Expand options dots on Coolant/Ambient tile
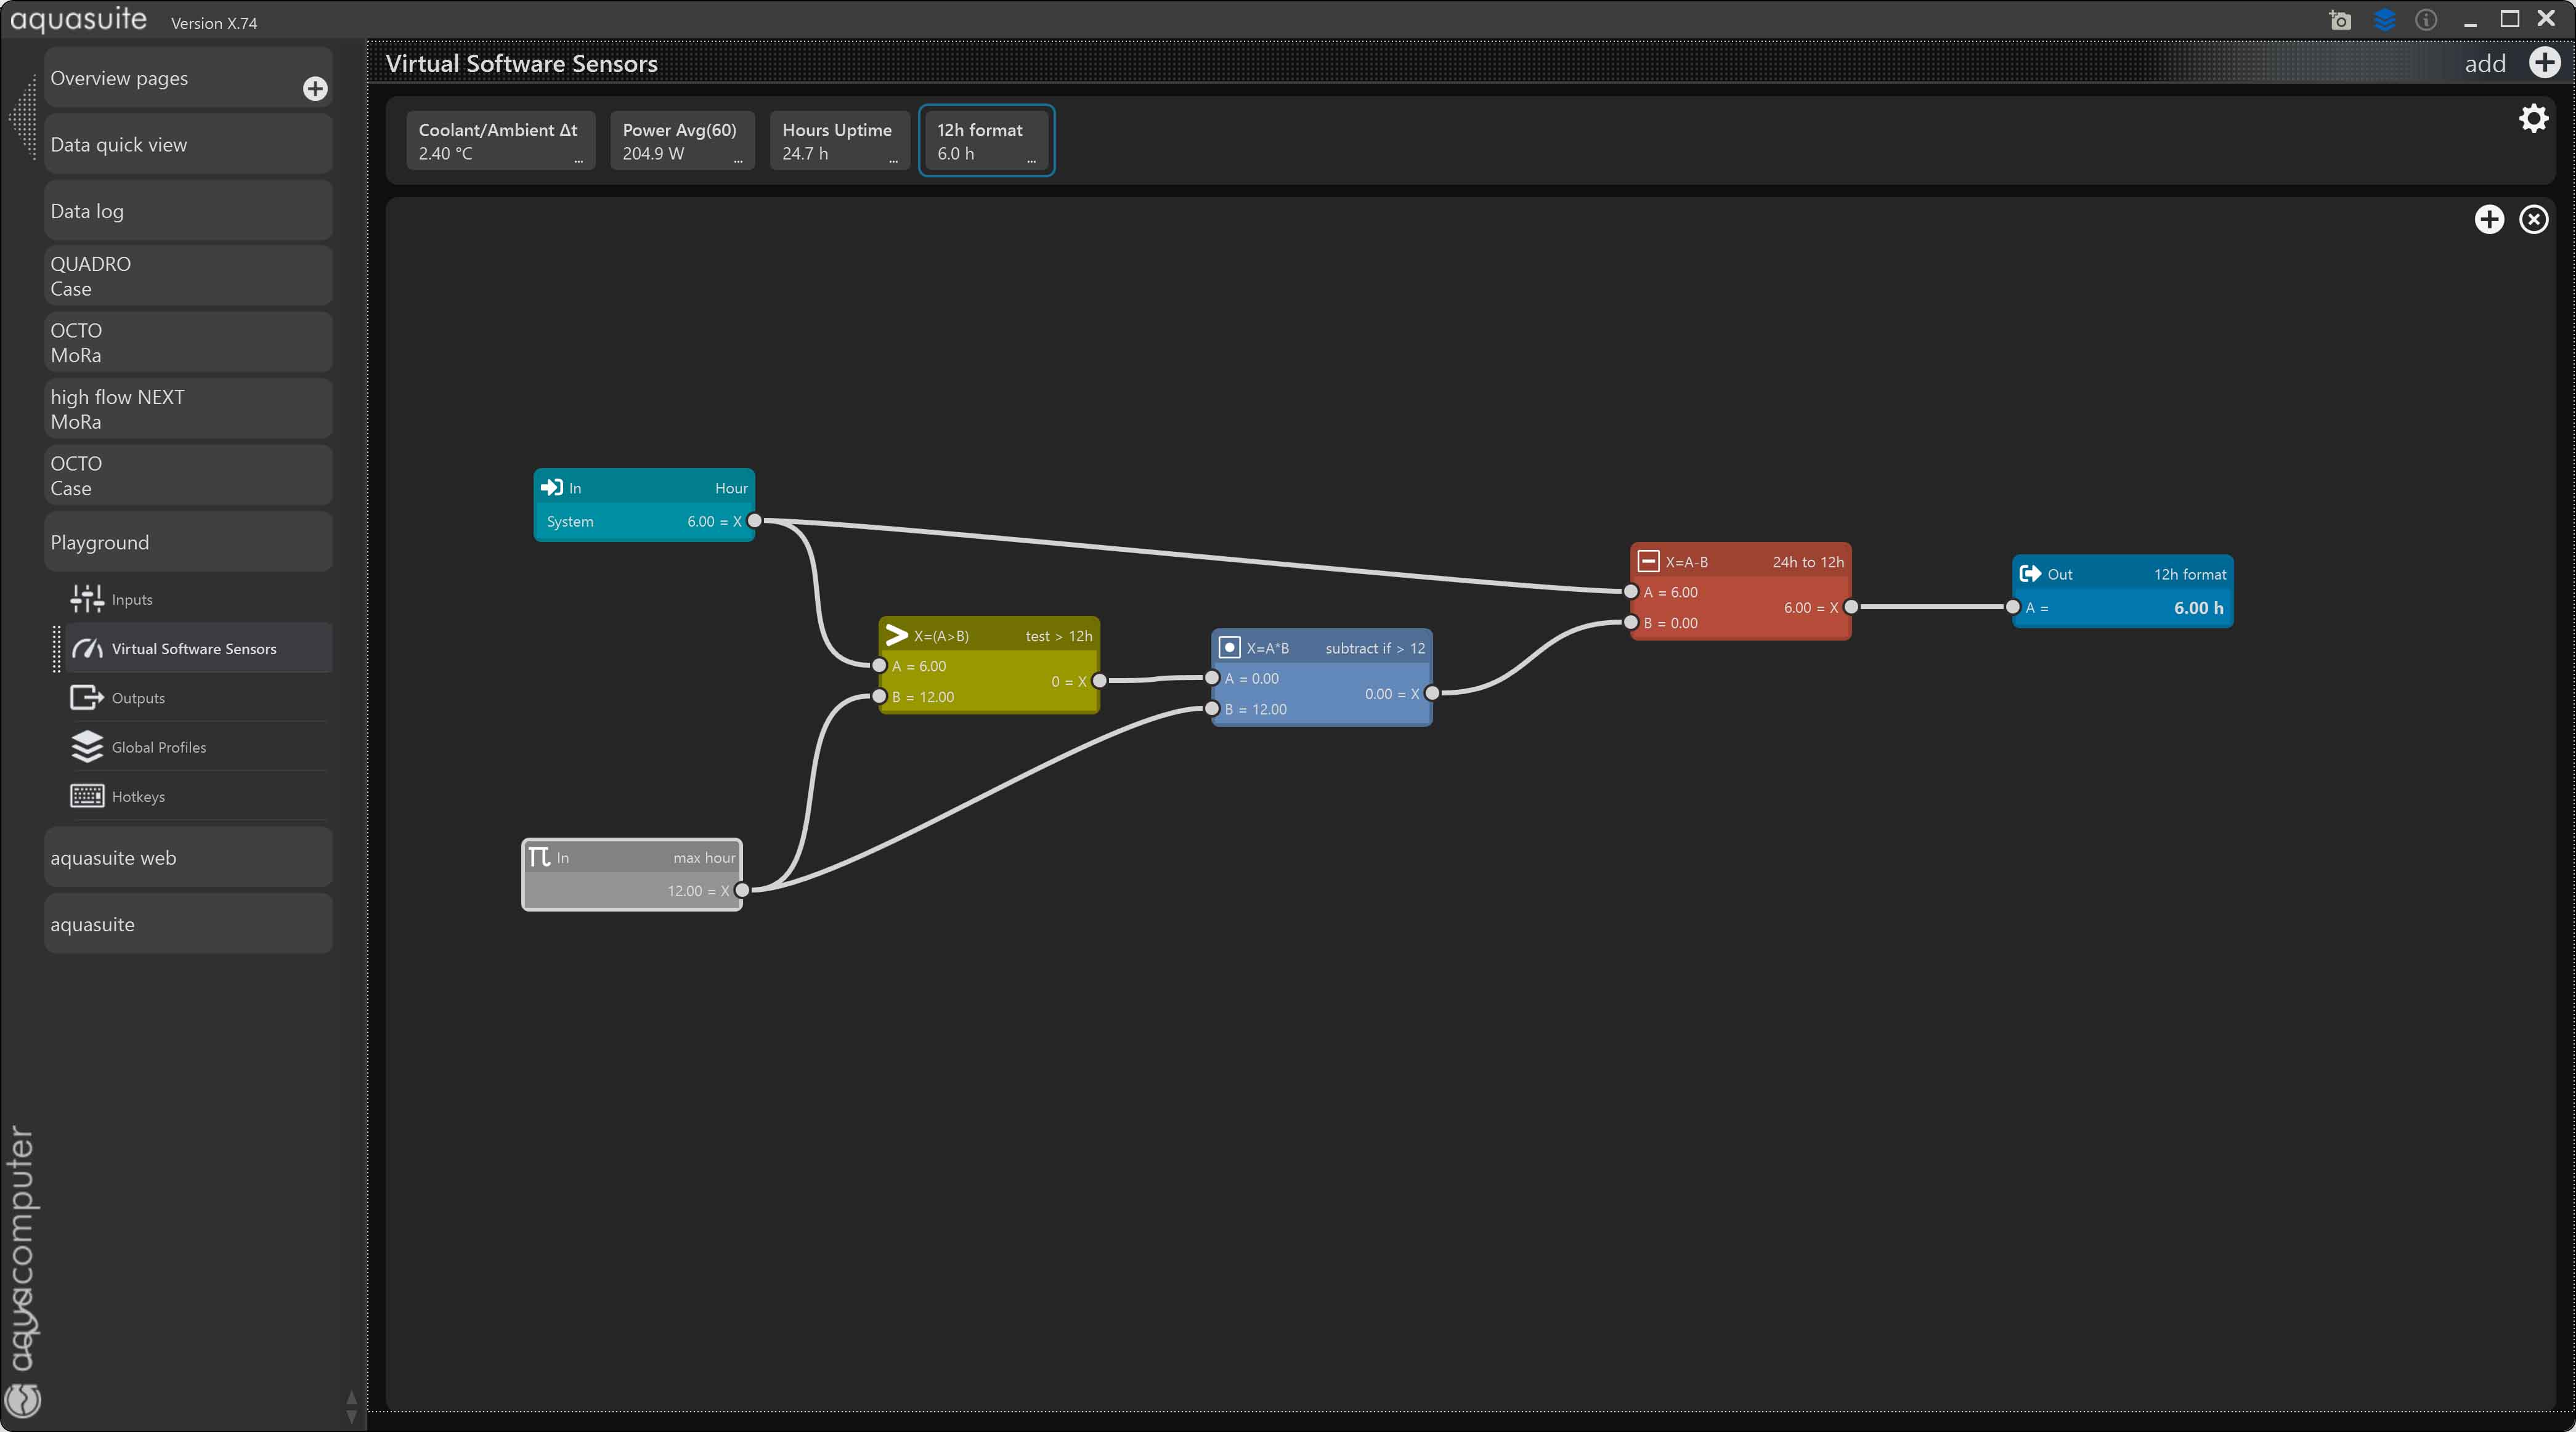 tap(578, 160)
